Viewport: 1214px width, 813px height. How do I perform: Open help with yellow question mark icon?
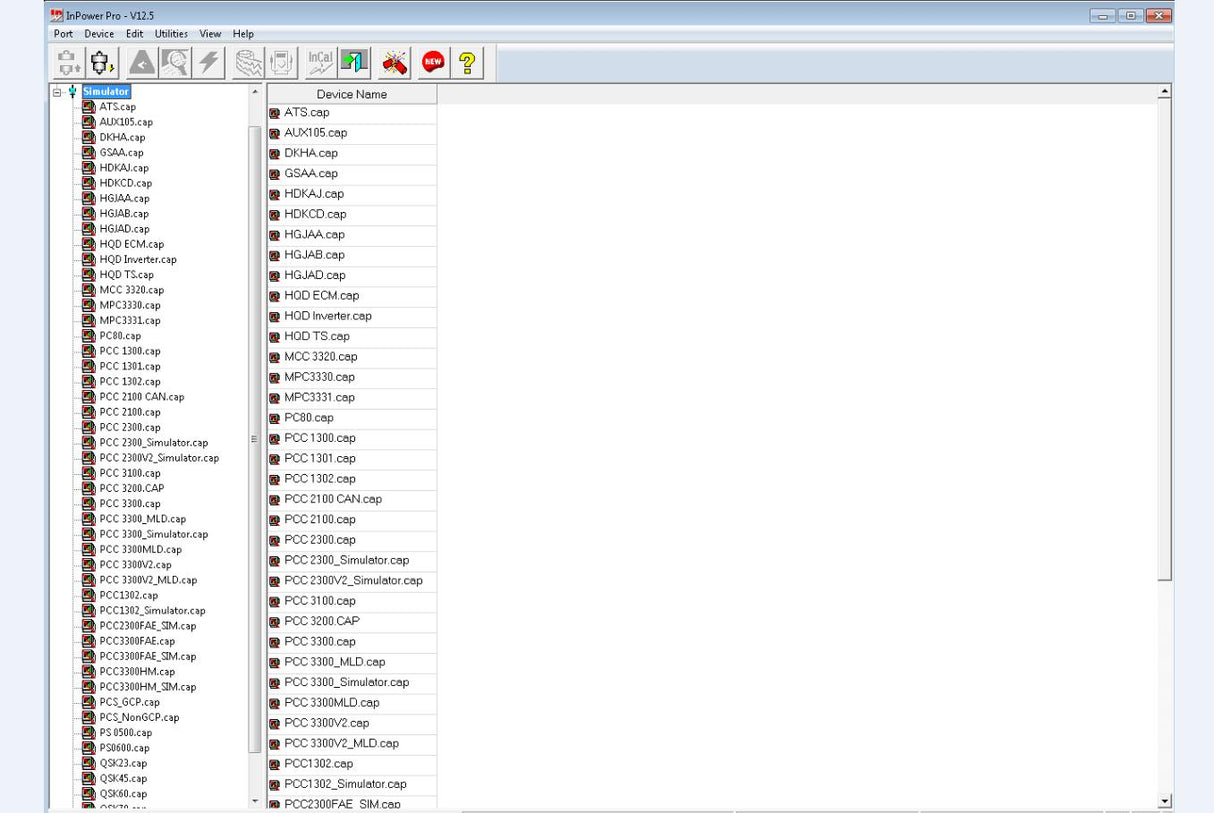tap(466, 63)
